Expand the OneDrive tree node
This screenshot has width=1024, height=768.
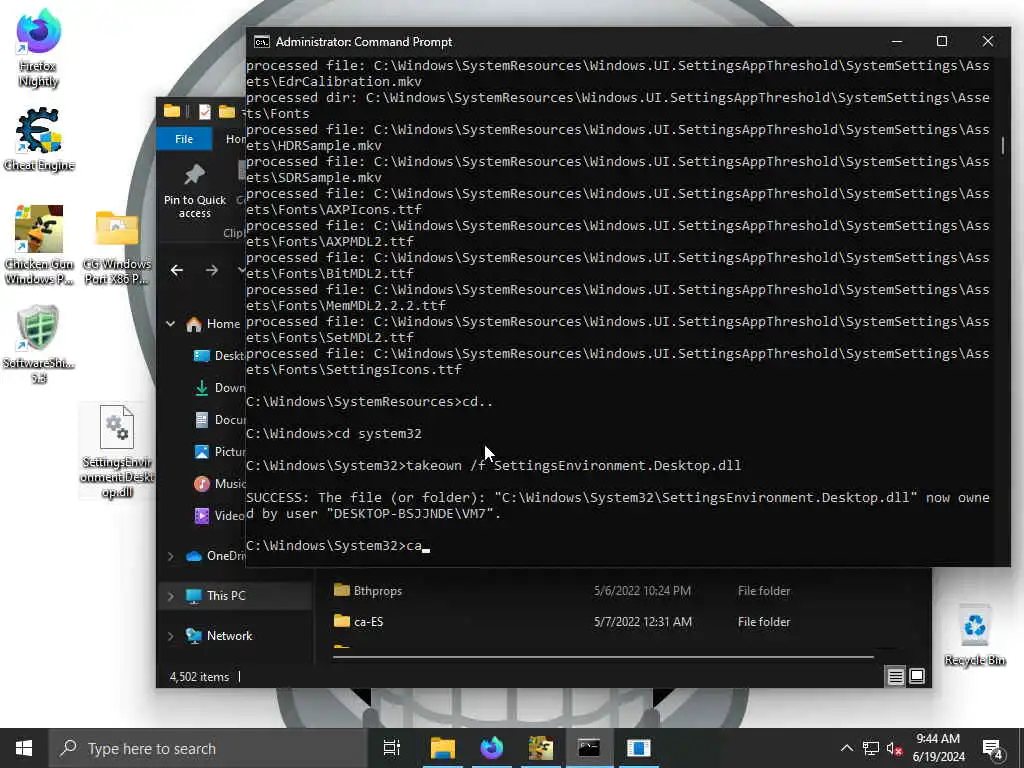[170, 556]
